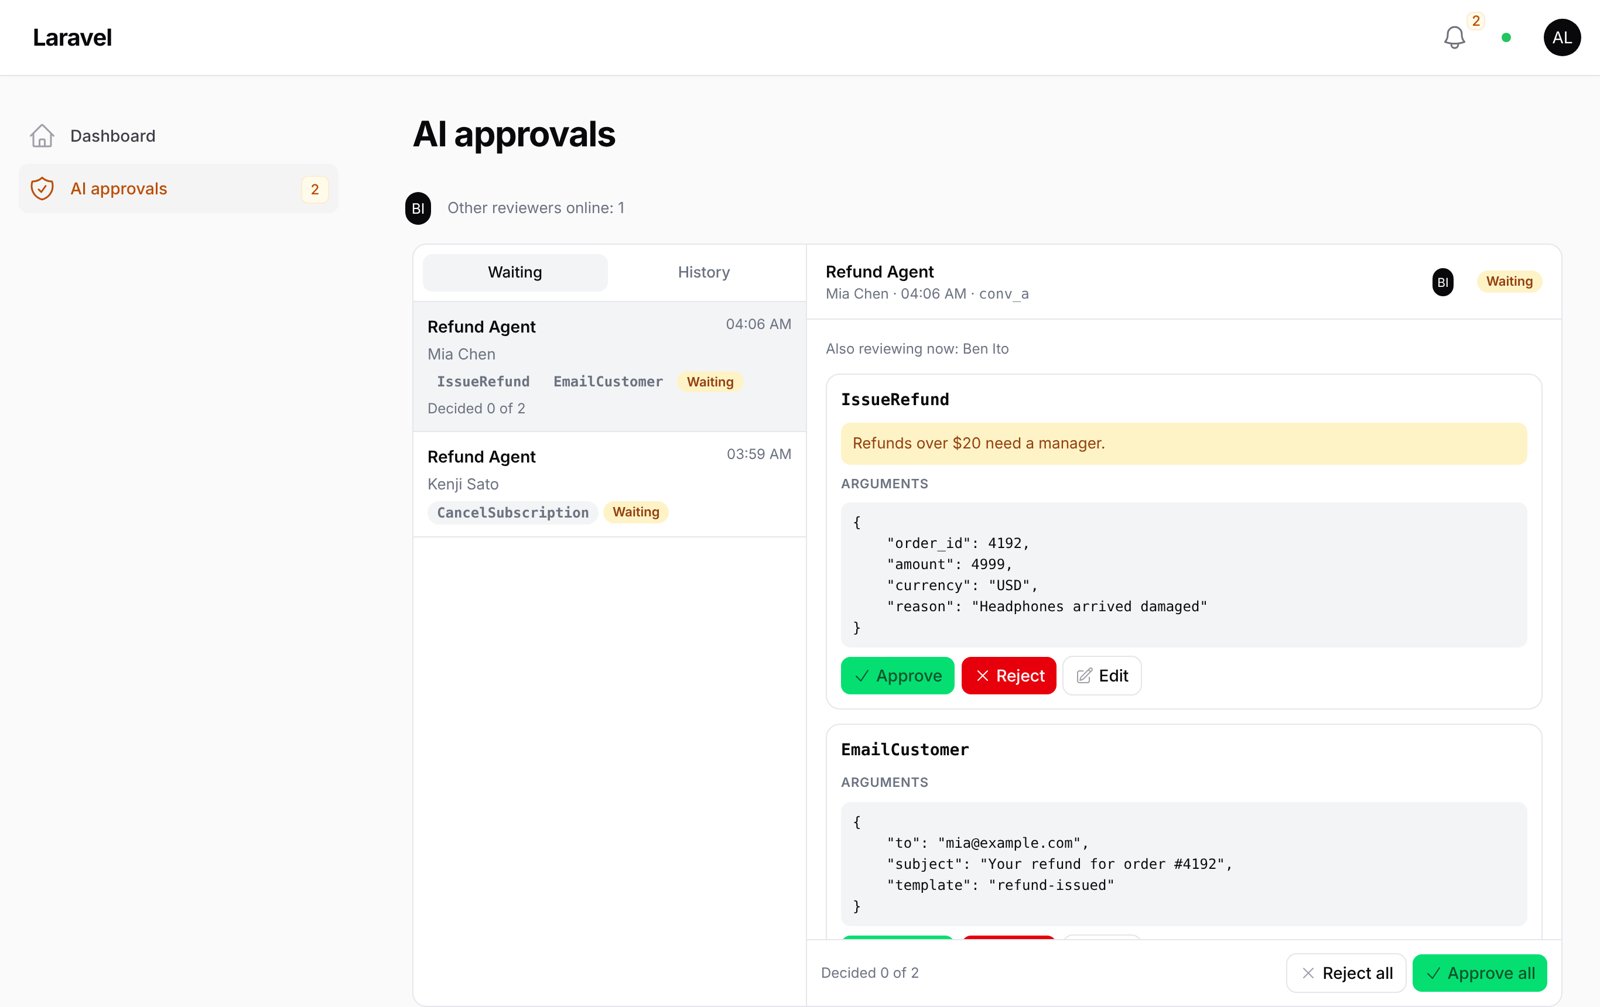Screen dimensions: 1600x1007
Task: Approve the IssueRefund tool call
Action: click(x=897, y=676)
